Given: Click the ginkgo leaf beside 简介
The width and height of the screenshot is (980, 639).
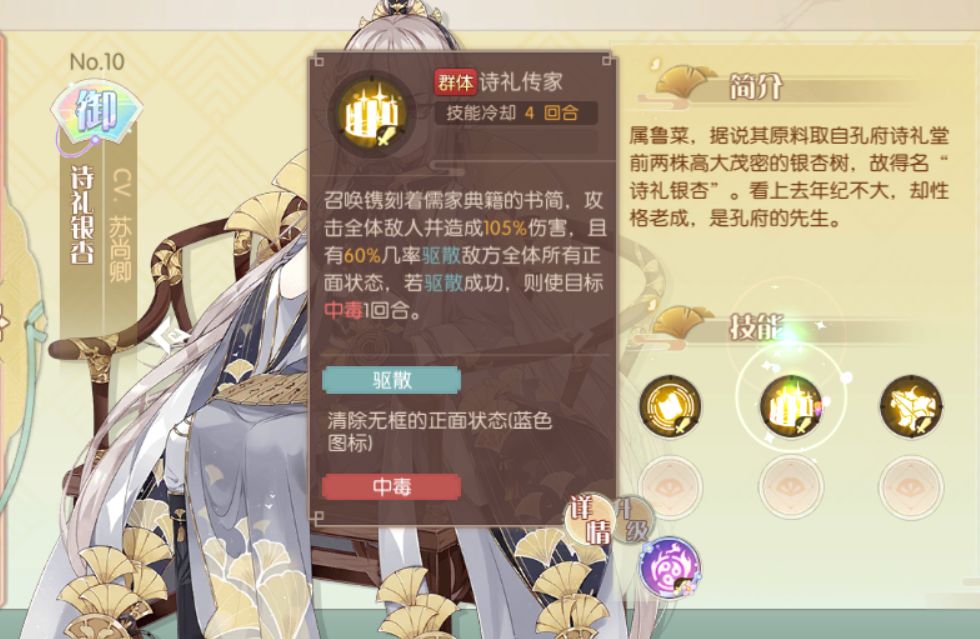Looking at the screenshot, I should 684,83.
